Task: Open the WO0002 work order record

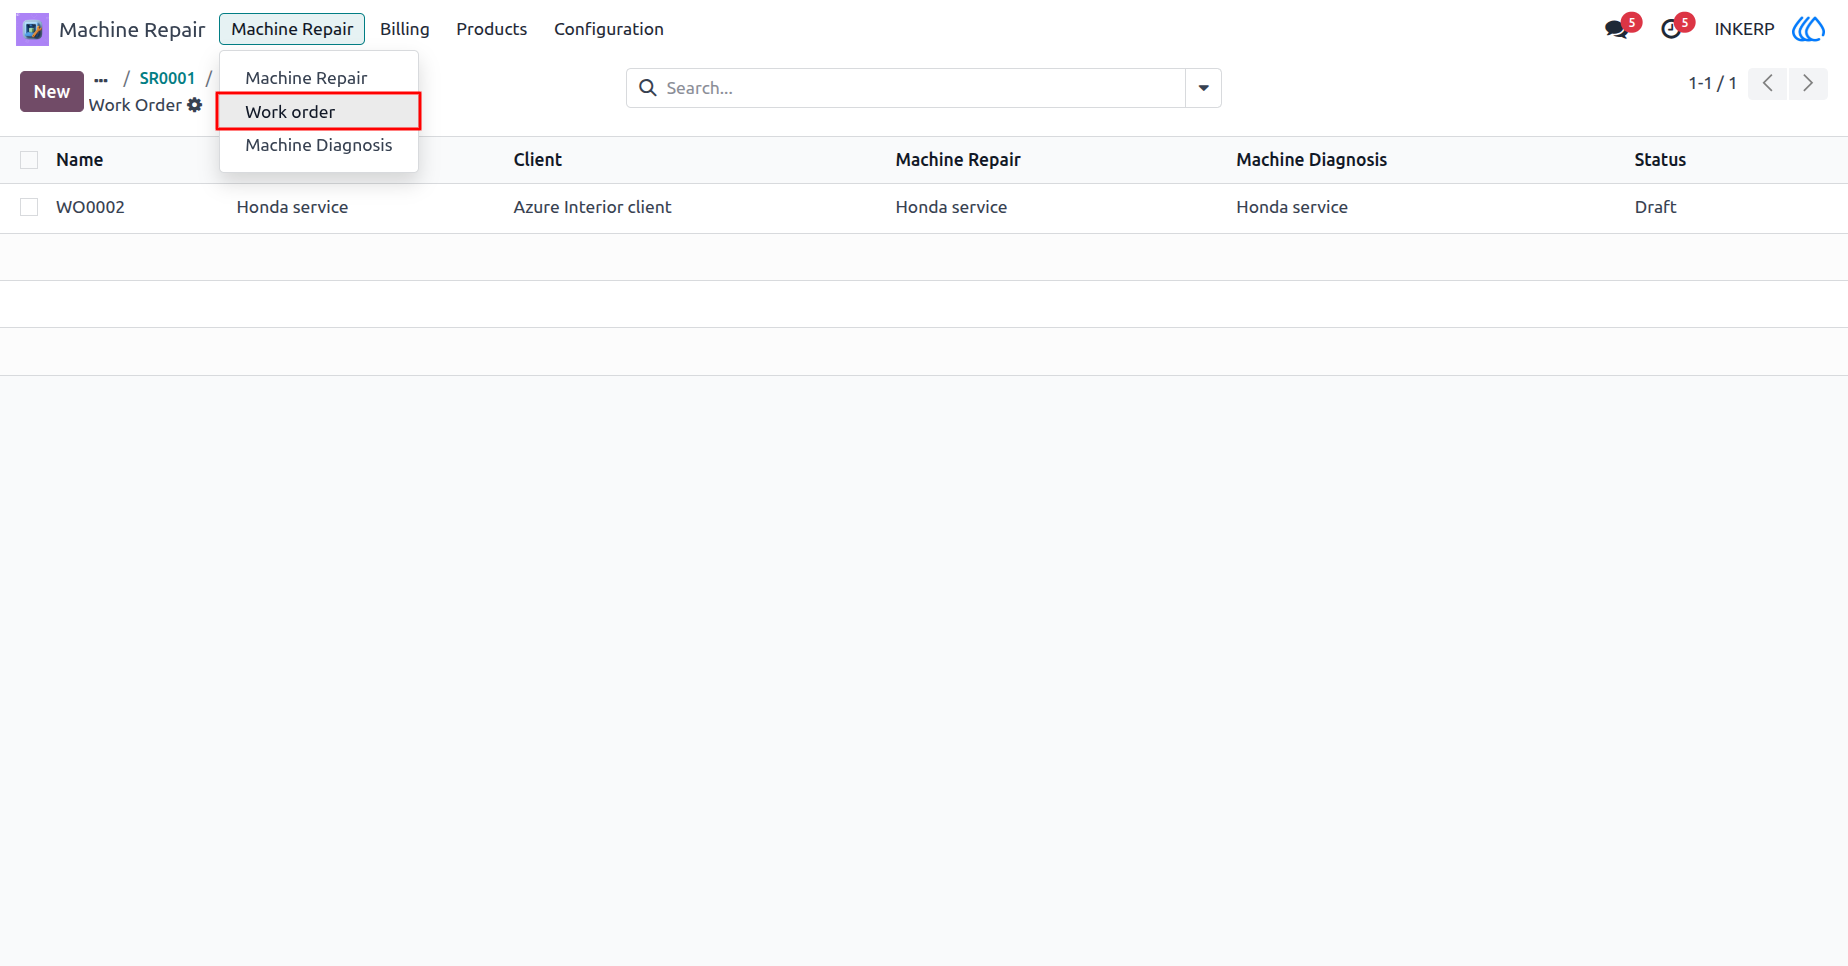Action: tap(90, 207)
